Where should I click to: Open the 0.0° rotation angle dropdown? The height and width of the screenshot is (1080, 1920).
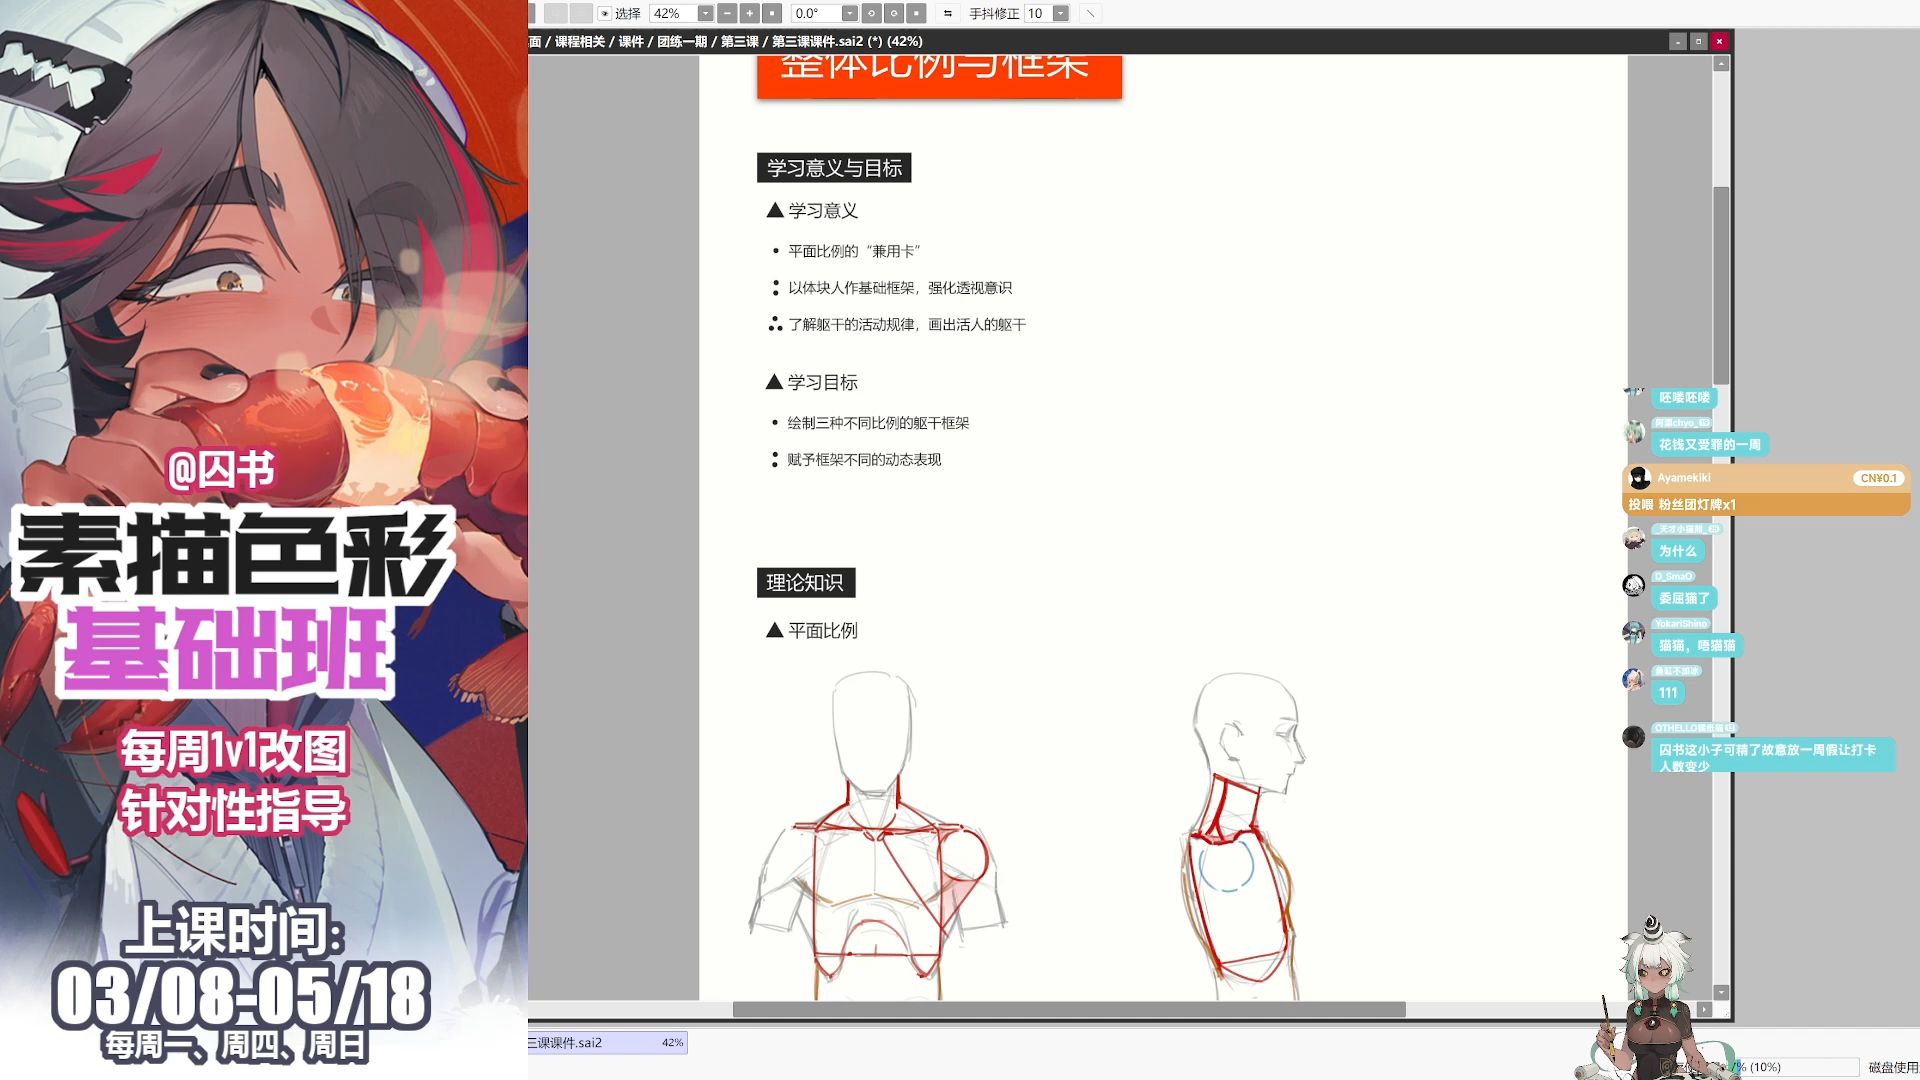(849, 13)
